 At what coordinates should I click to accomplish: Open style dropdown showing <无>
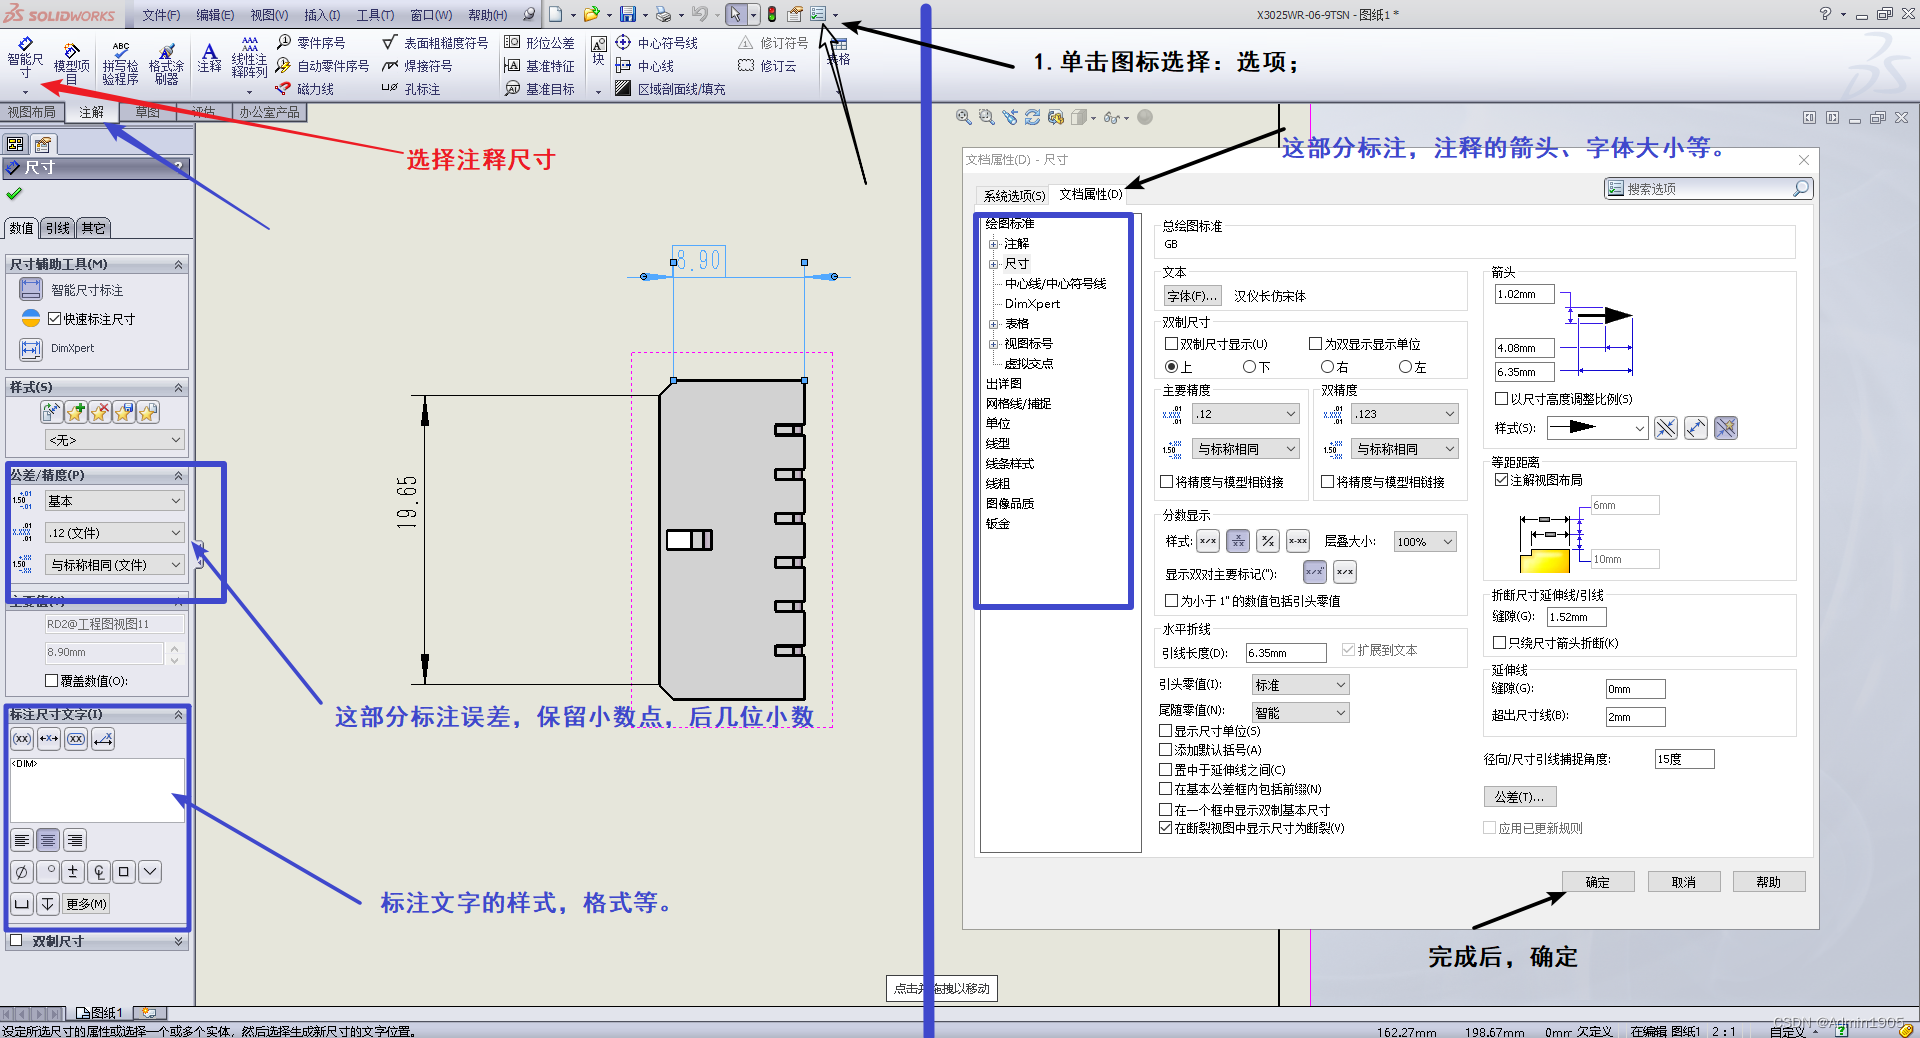click(115, 439)
